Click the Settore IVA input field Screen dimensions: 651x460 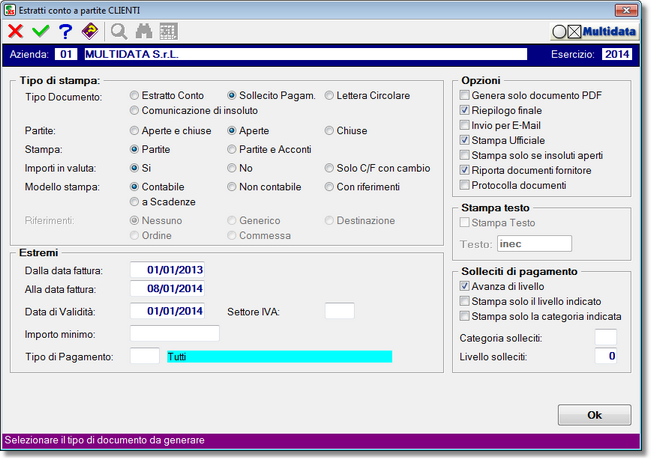click(340, 311)
